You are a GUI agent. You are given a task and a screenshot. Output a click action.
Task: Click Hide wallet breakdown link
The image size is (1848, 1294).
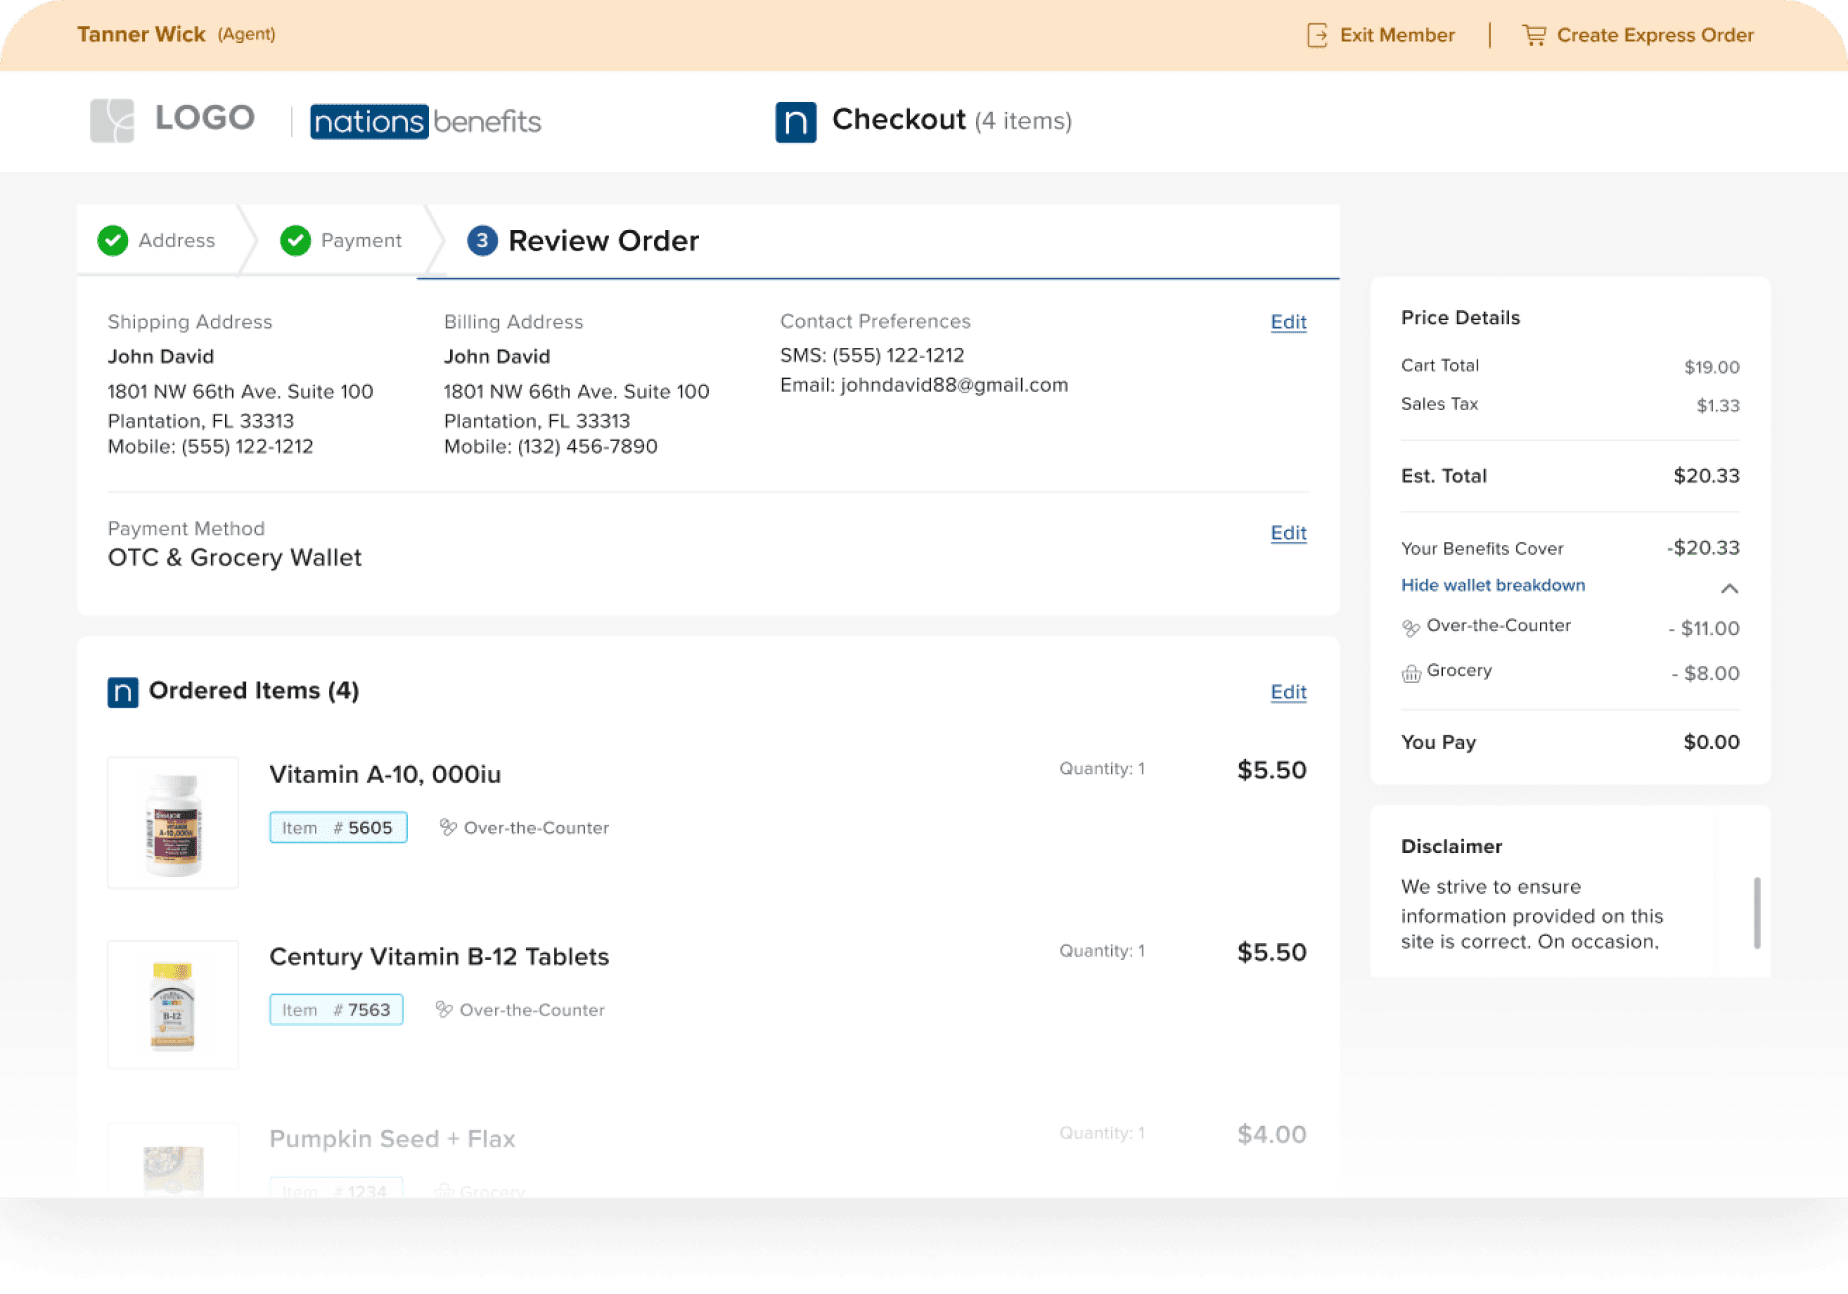(1492, 585)
